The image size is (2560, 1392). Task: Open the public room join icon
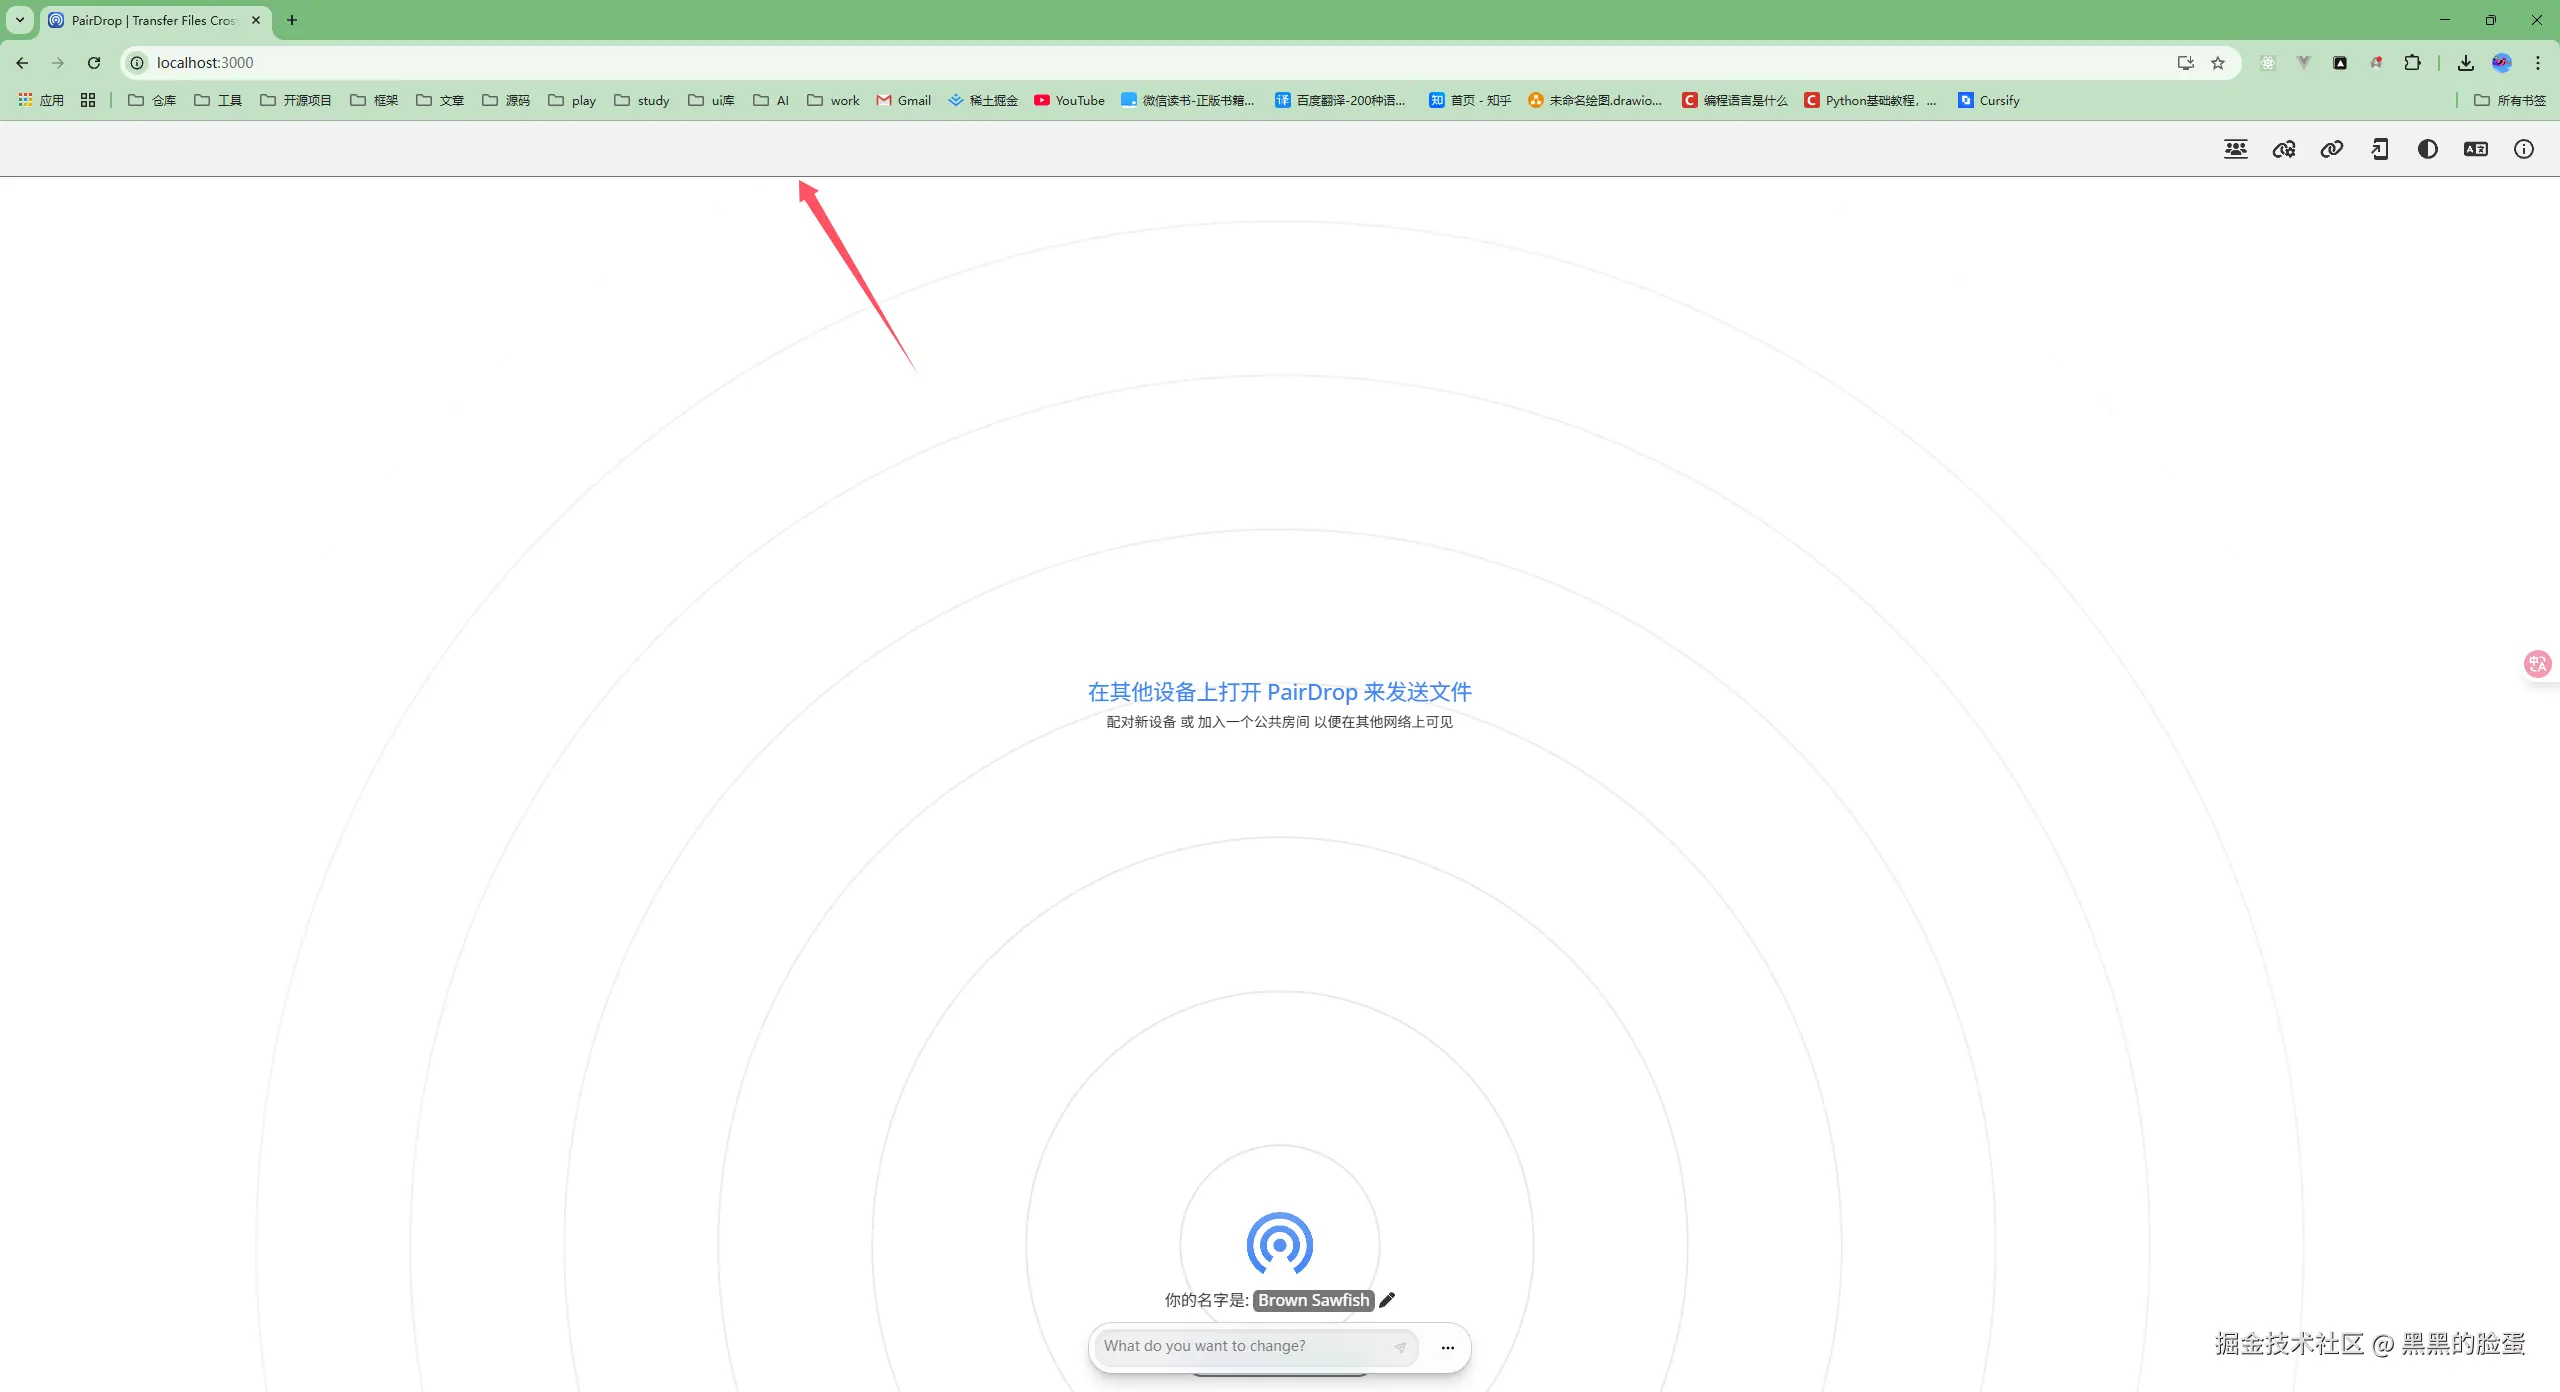pos(2235,149)
